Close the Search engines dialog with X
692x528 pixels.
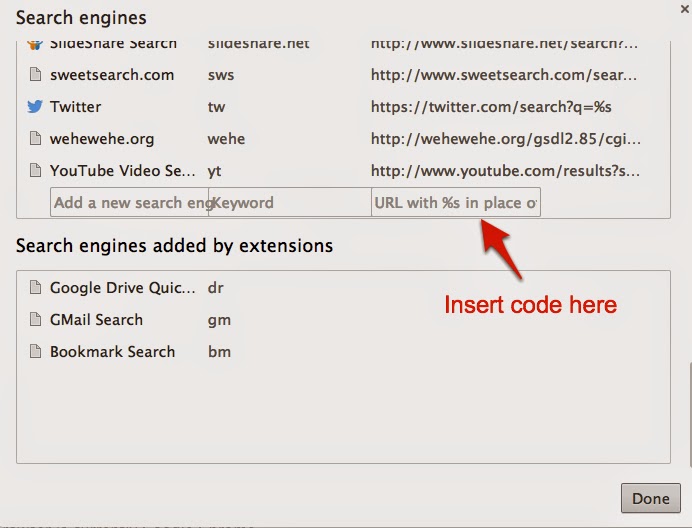[684, 9]
